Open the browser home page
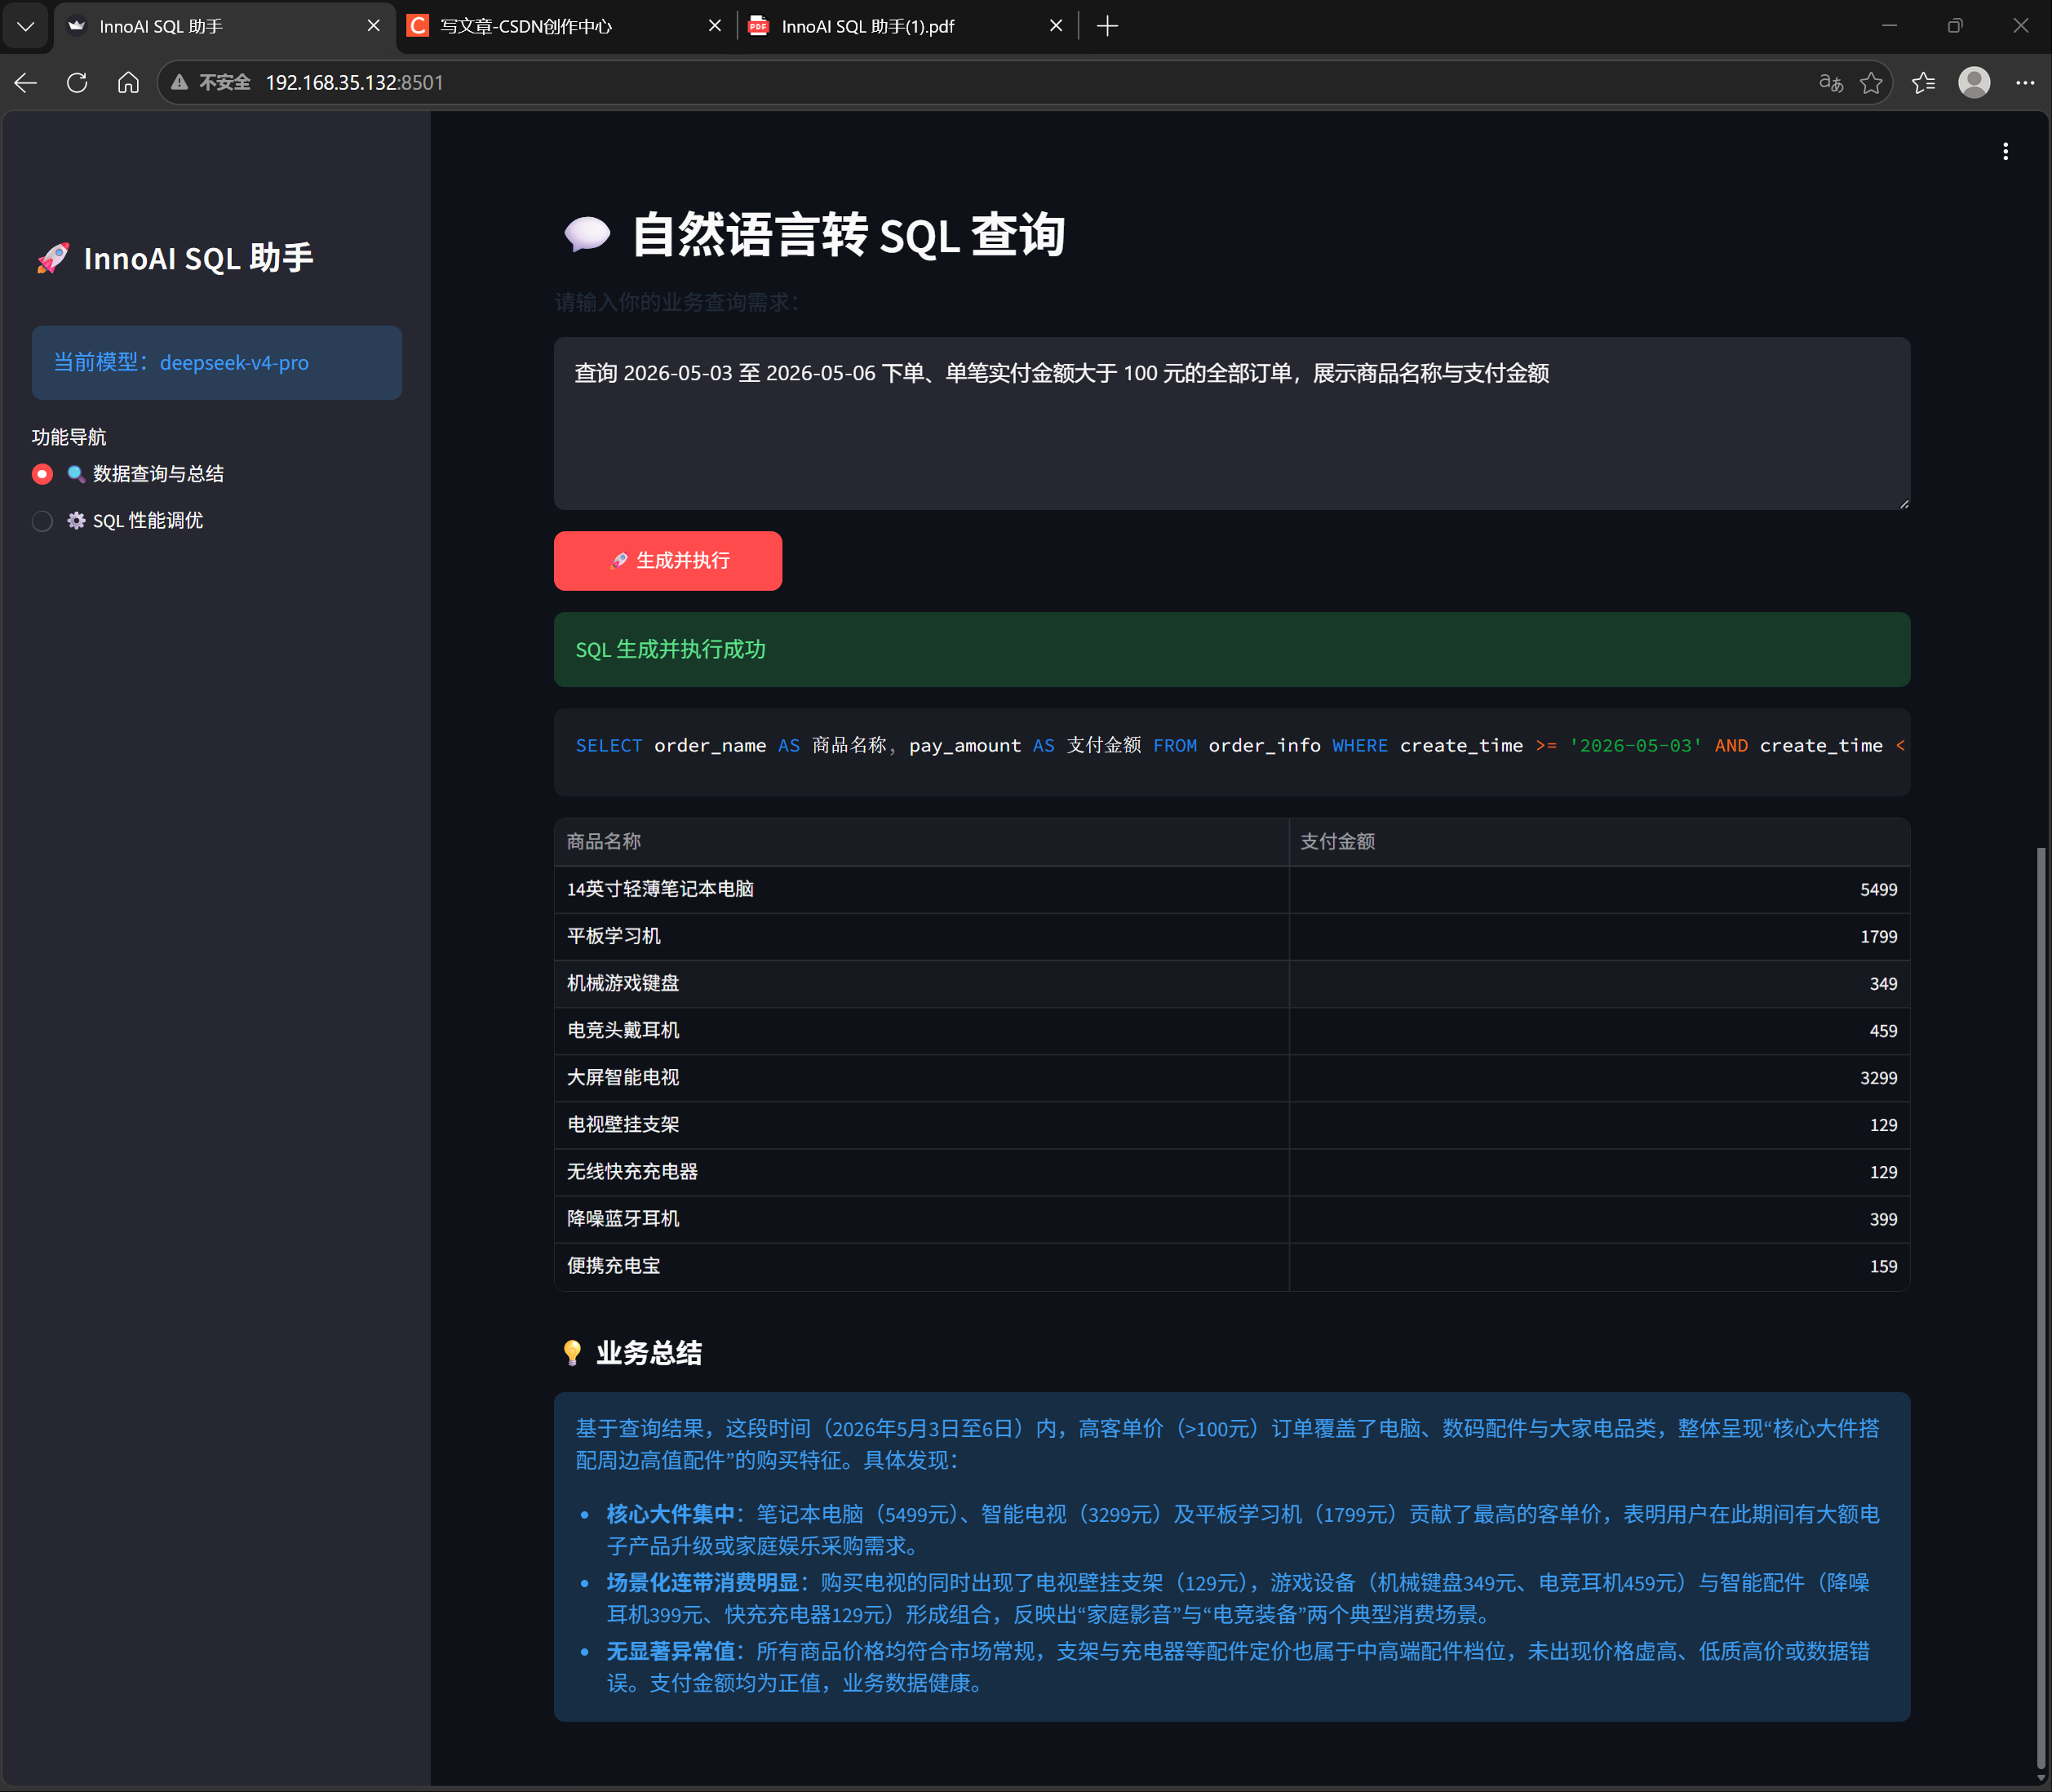Viewport: 2052px width, 1792px height. click(x=128, y=82)
